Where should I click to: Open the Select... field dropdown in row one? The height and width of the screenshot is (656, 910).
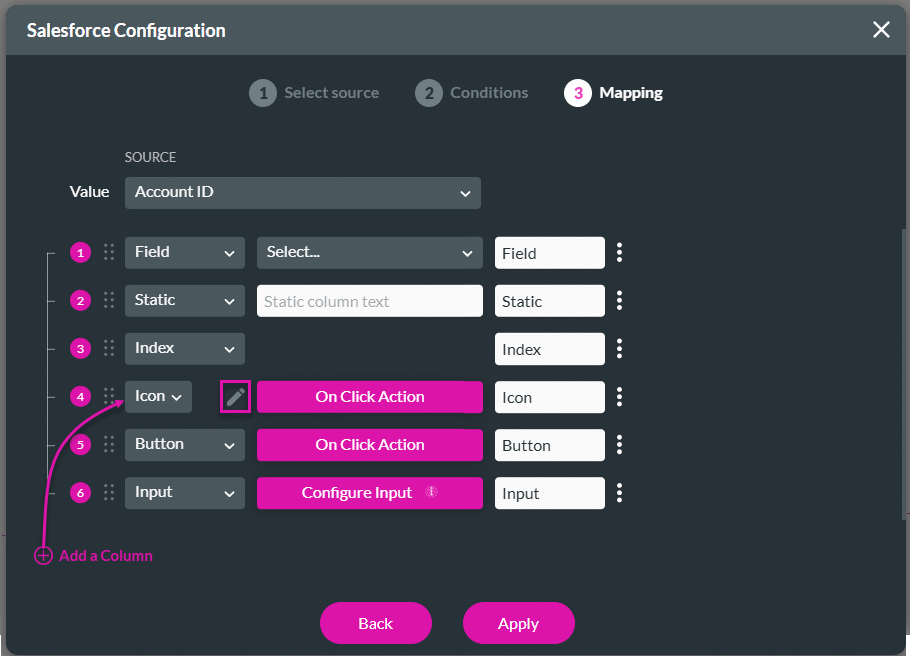369,252
